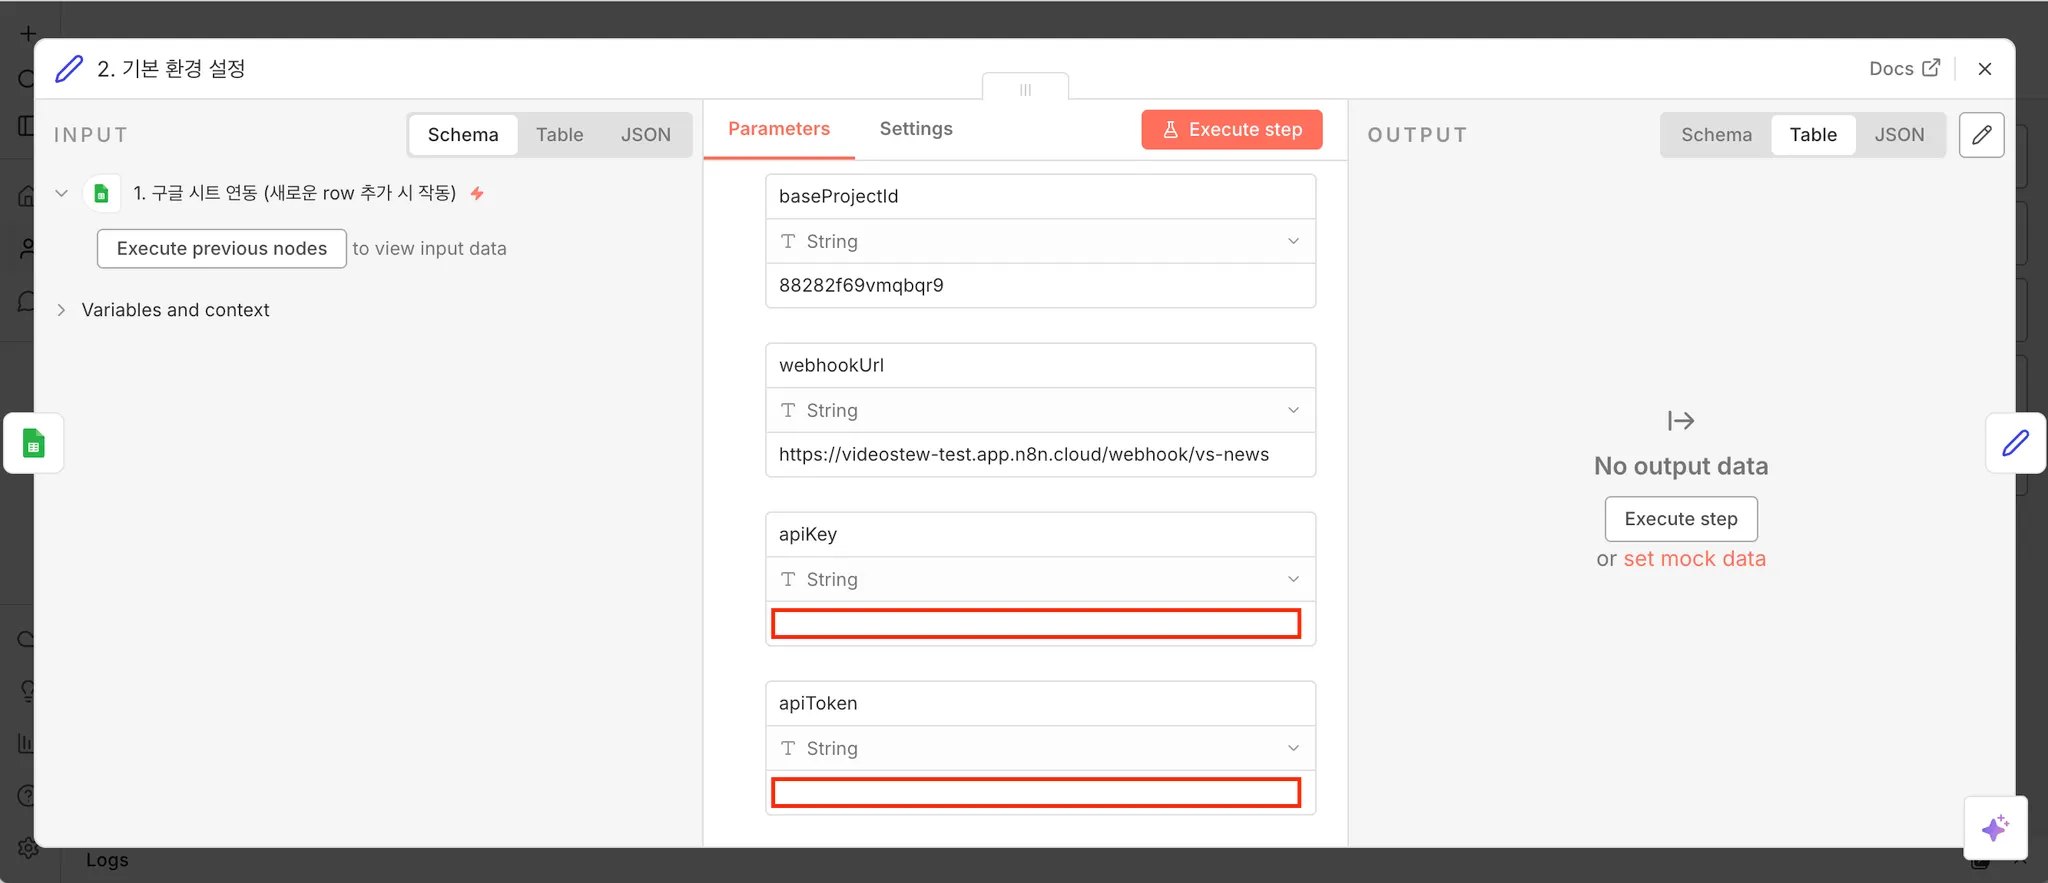
Task: Switch input view to Table
Action: [559, 135]
